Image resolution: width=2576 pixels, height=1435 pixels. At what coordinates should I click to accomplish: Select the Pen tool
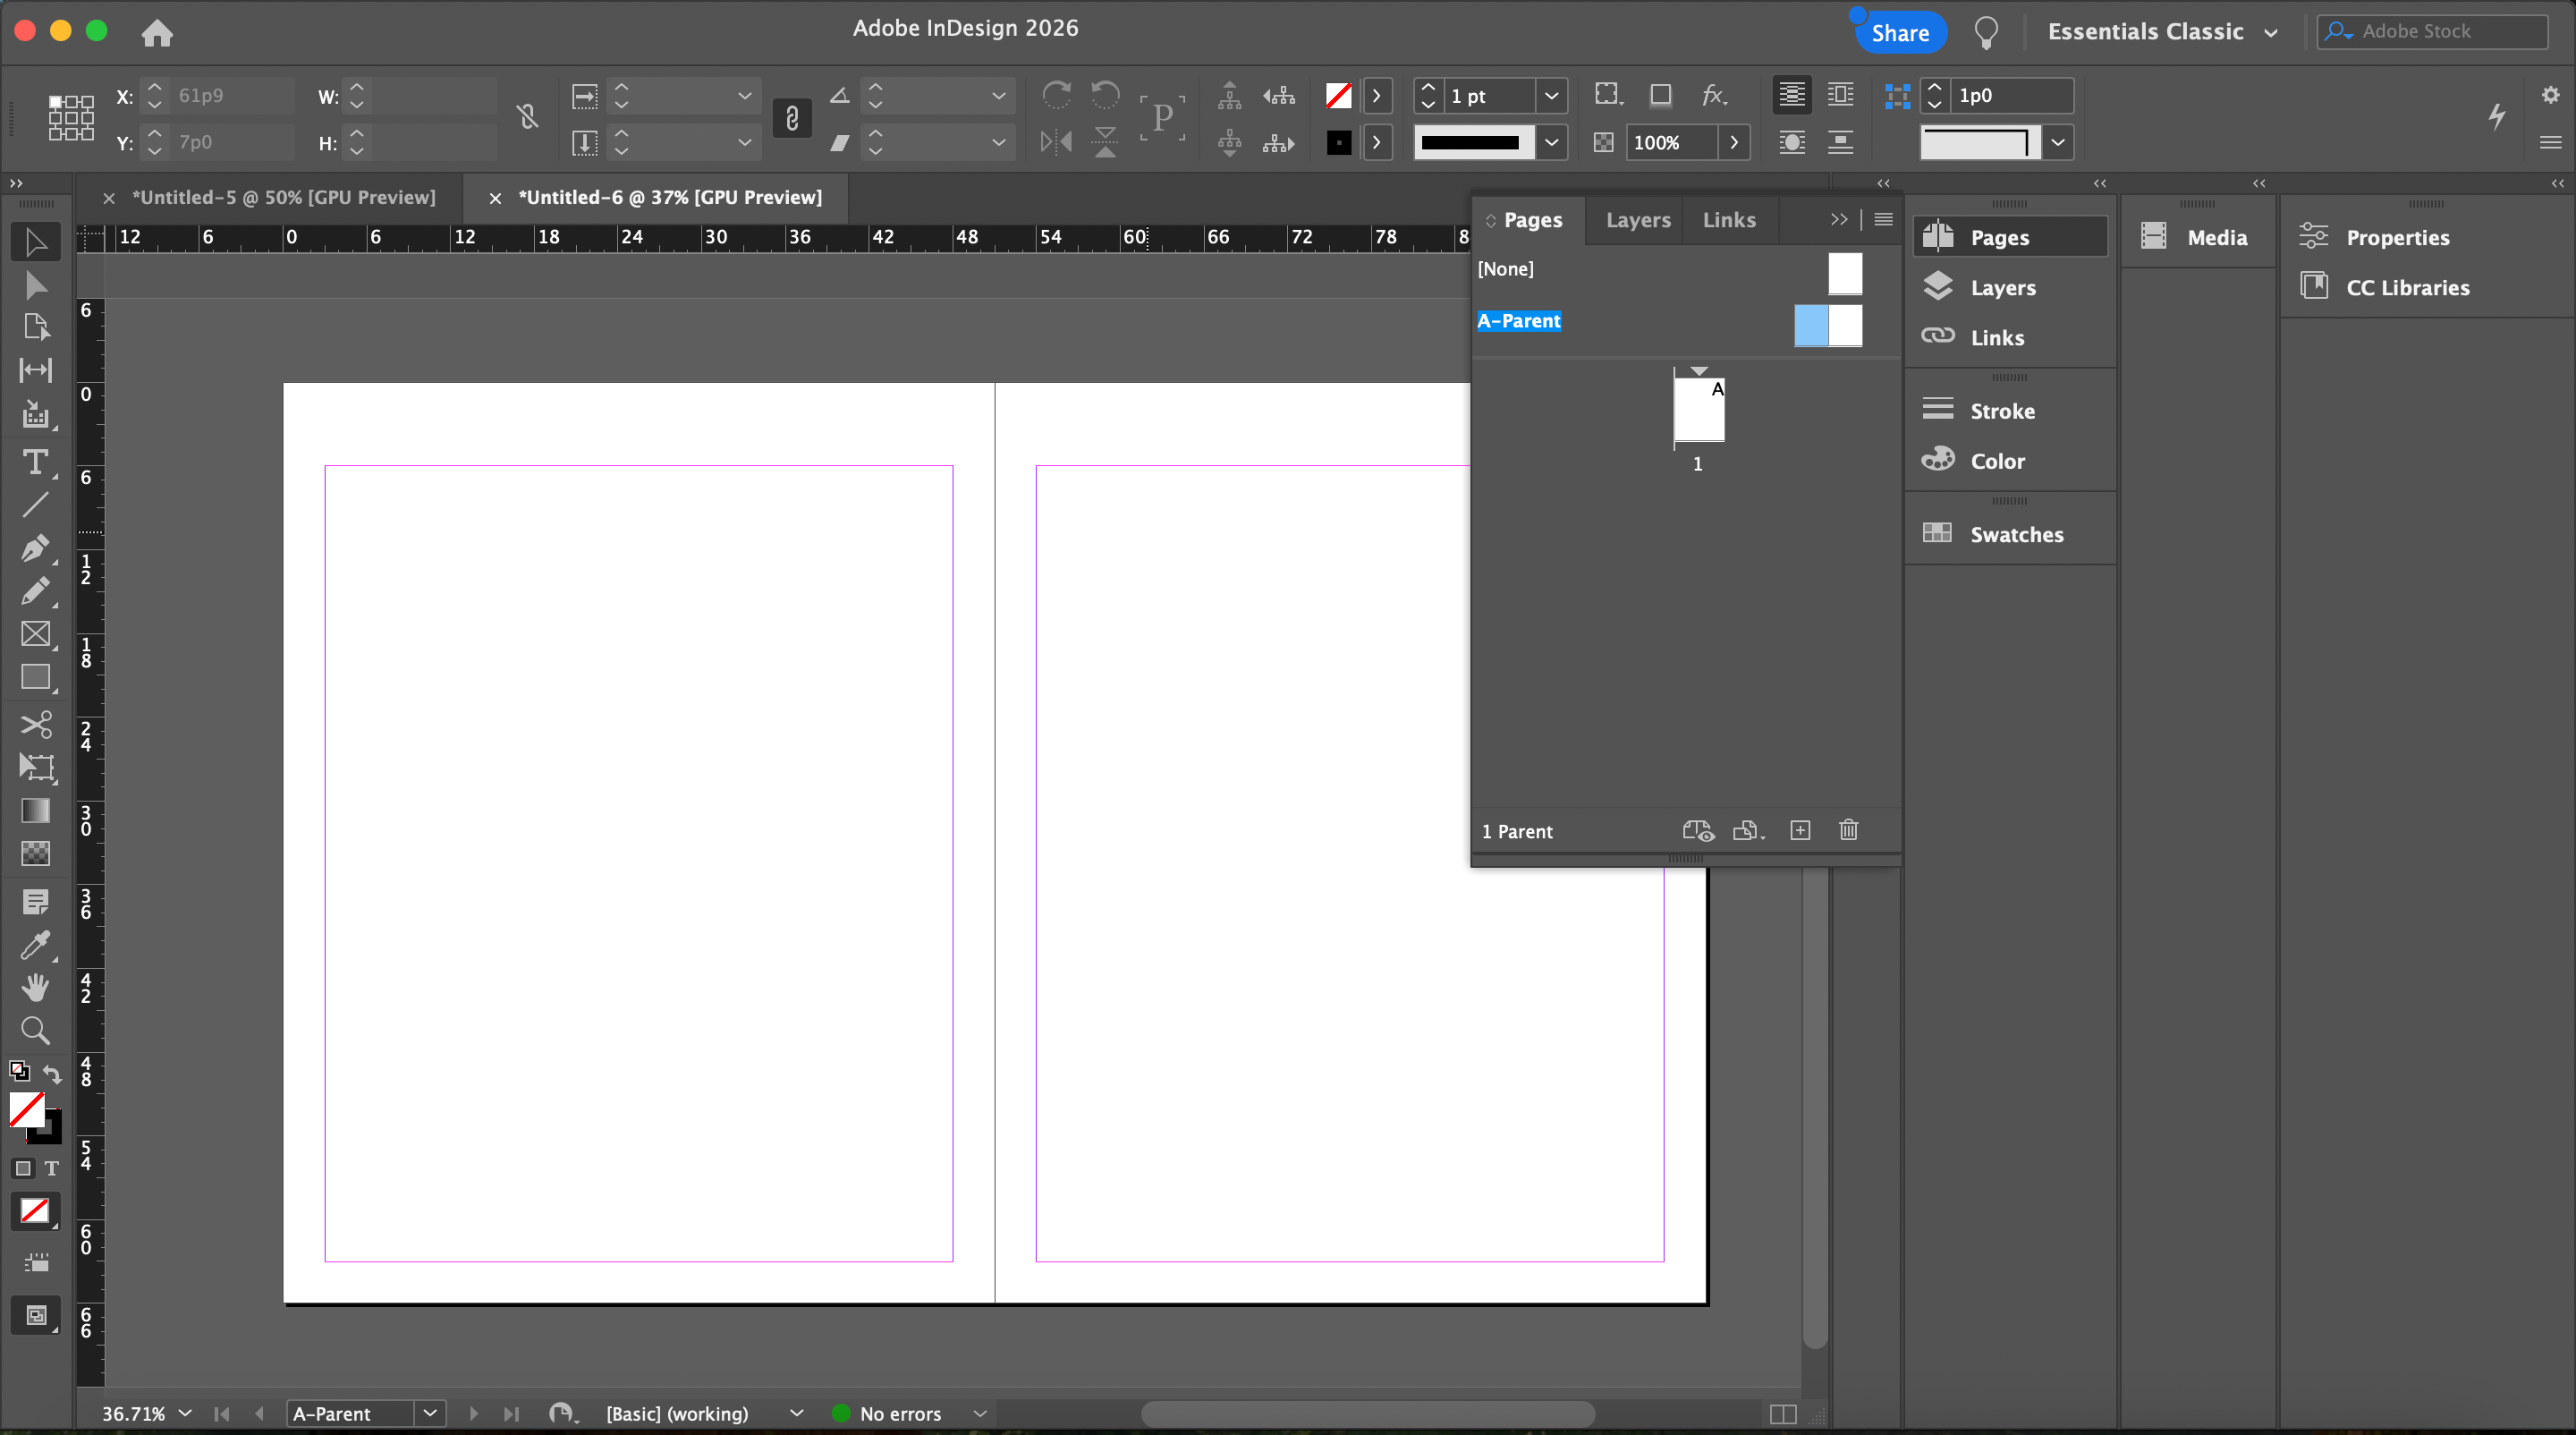pos(35,548)
